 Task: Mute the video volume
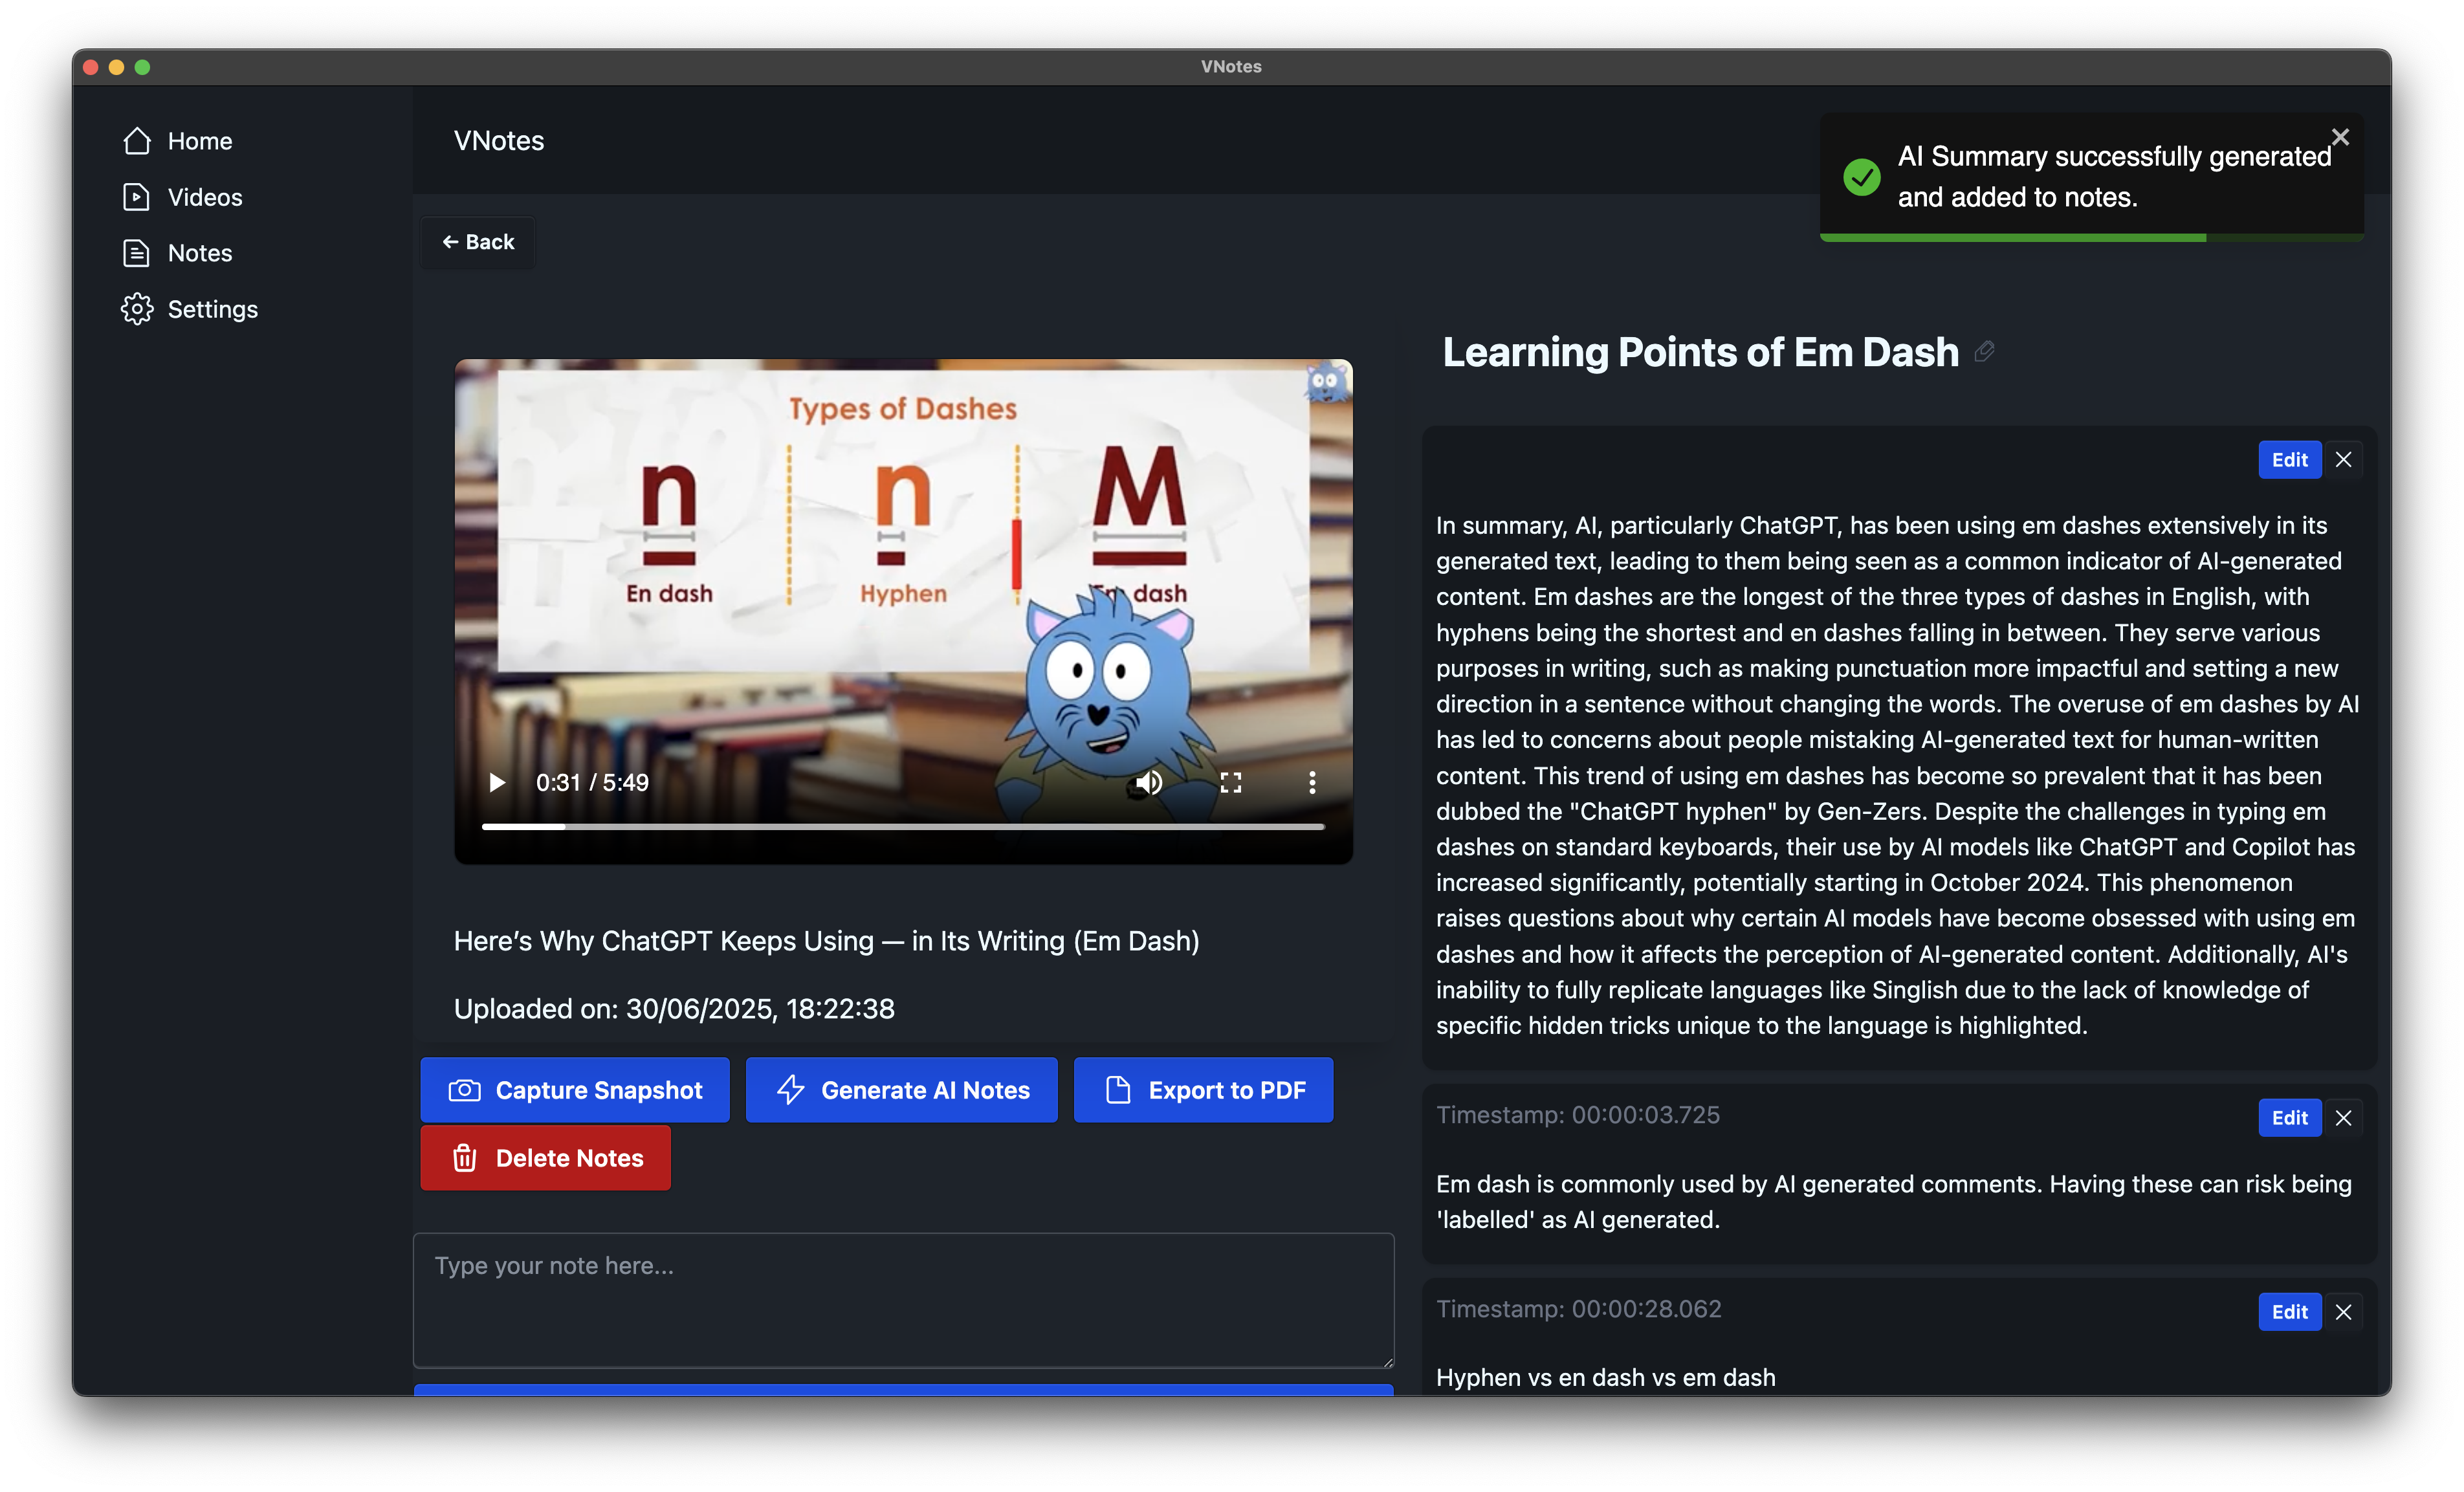(x=1149, y=783)
